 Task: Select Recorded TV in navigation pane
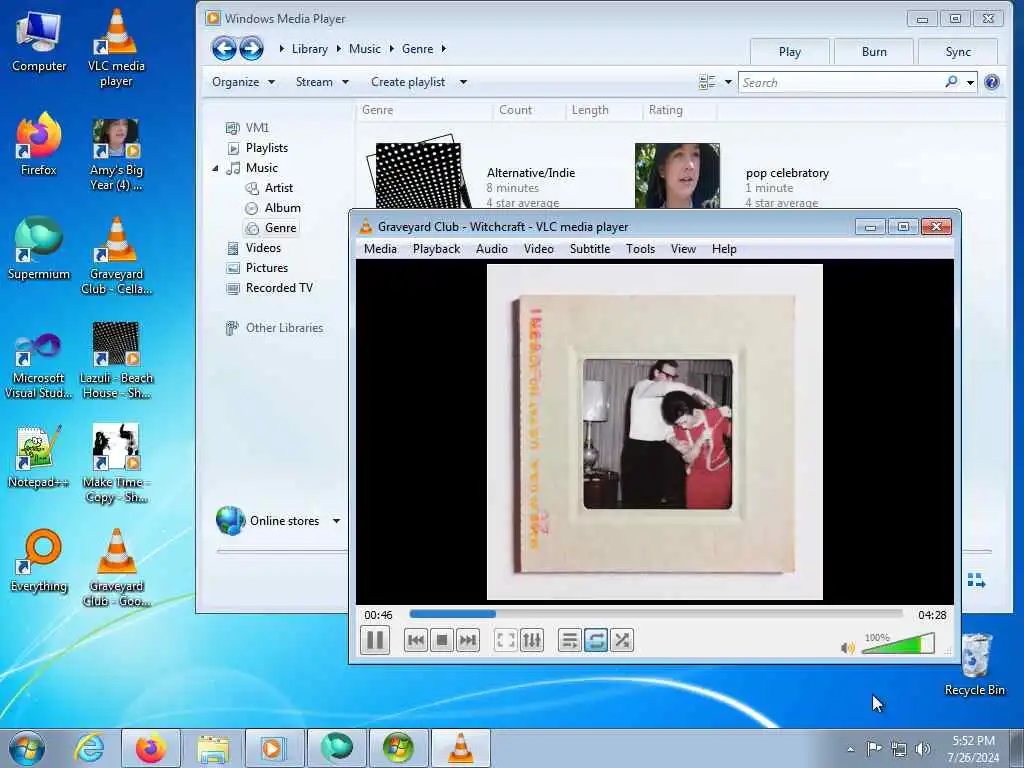270,288
